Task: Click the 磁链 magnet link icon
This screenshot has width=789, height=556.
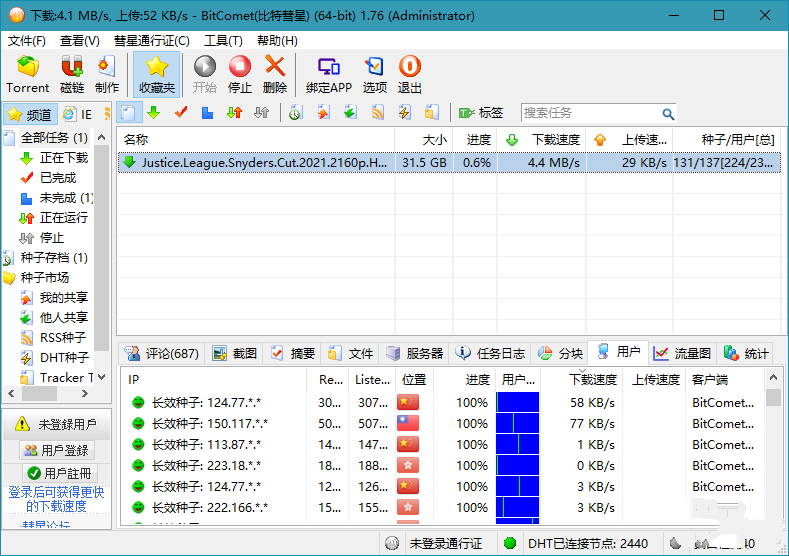Action: [72, 75]
